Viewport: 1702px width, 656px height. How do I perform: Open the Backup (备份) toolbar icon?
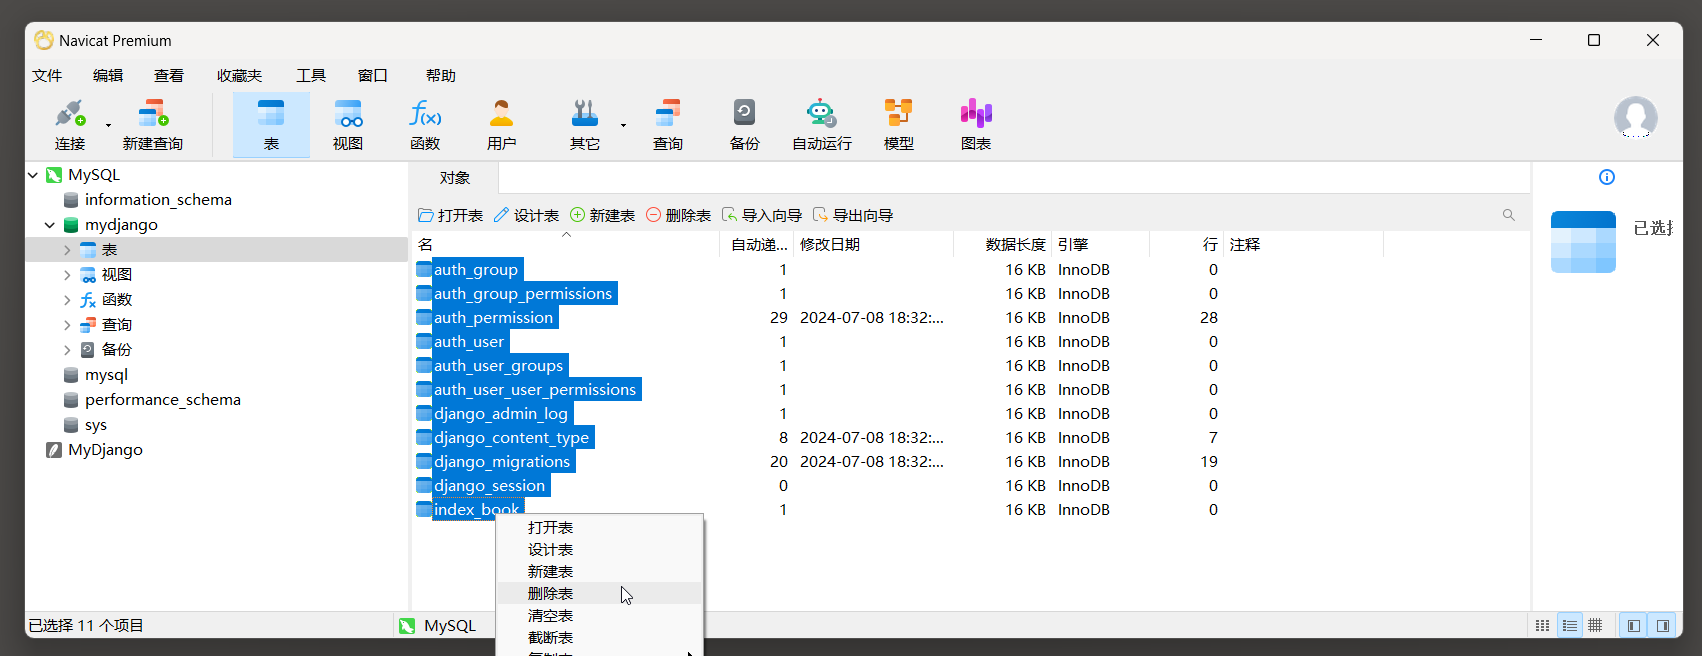pyautogui.click(x=745, y=124)
